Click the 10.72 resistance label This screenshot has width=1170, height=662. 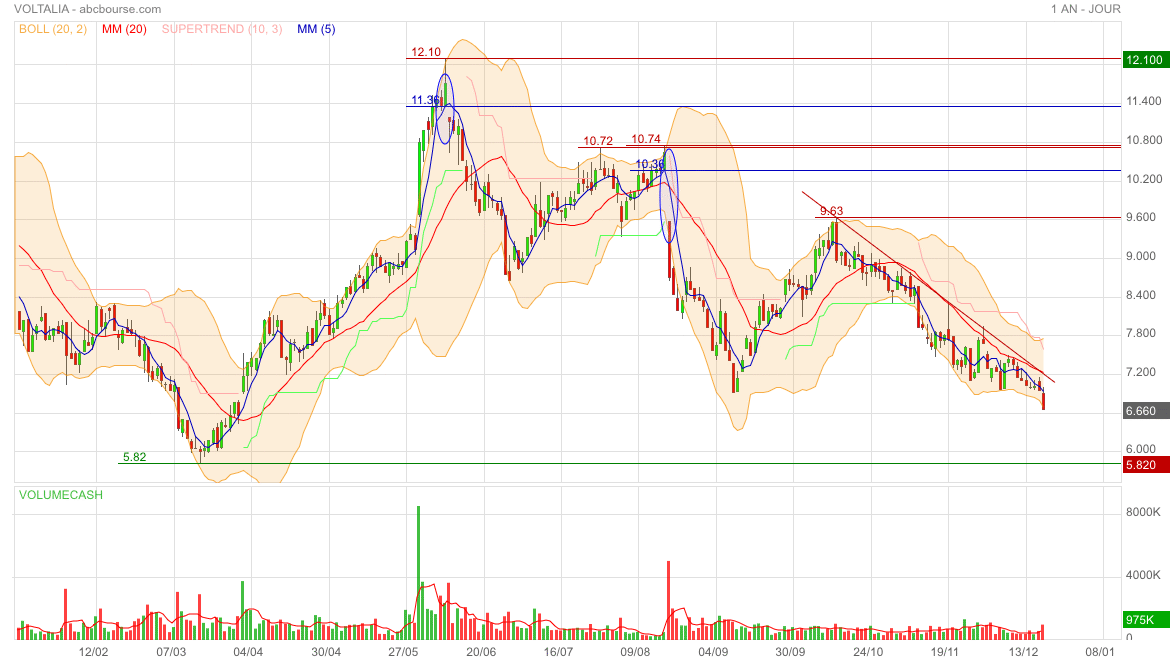coord(598,141)
